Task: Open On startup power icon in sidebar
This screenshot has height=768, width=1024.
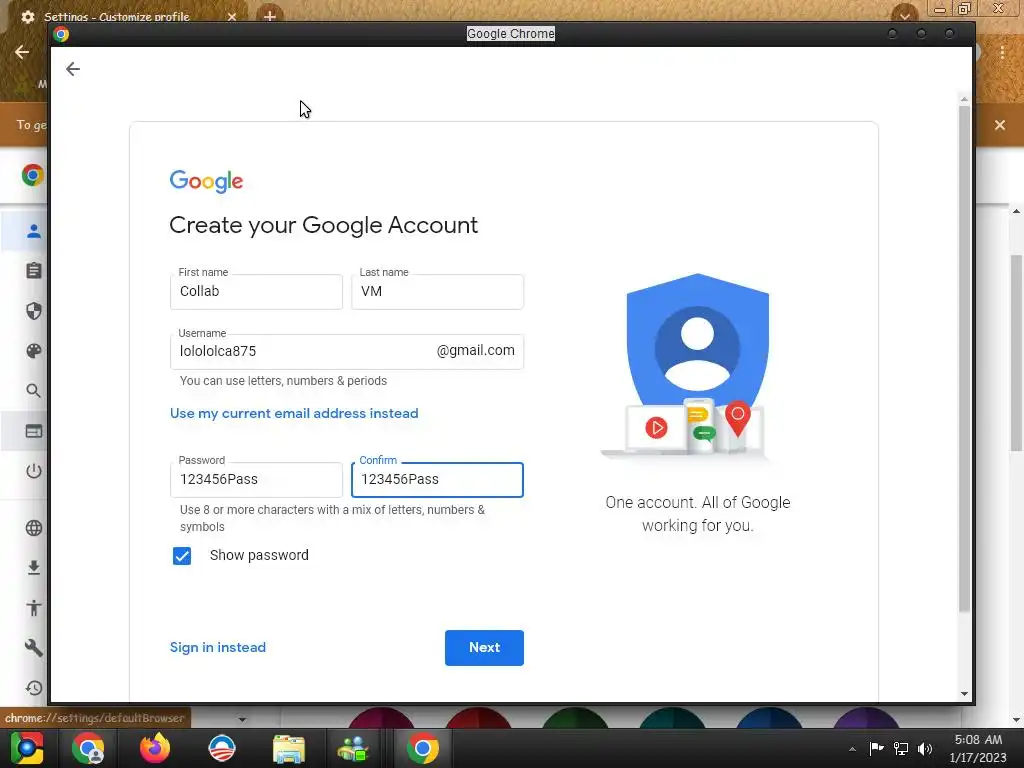Action: click(33, 471)
